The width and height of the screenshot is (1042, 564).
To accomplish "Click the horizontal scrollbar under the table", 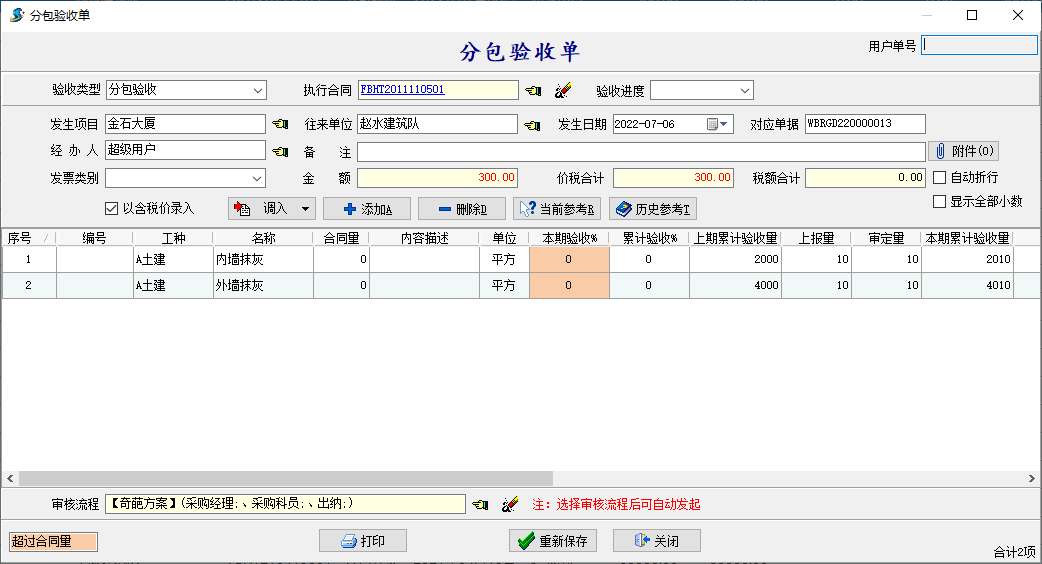I will click(x=300, y=479).
